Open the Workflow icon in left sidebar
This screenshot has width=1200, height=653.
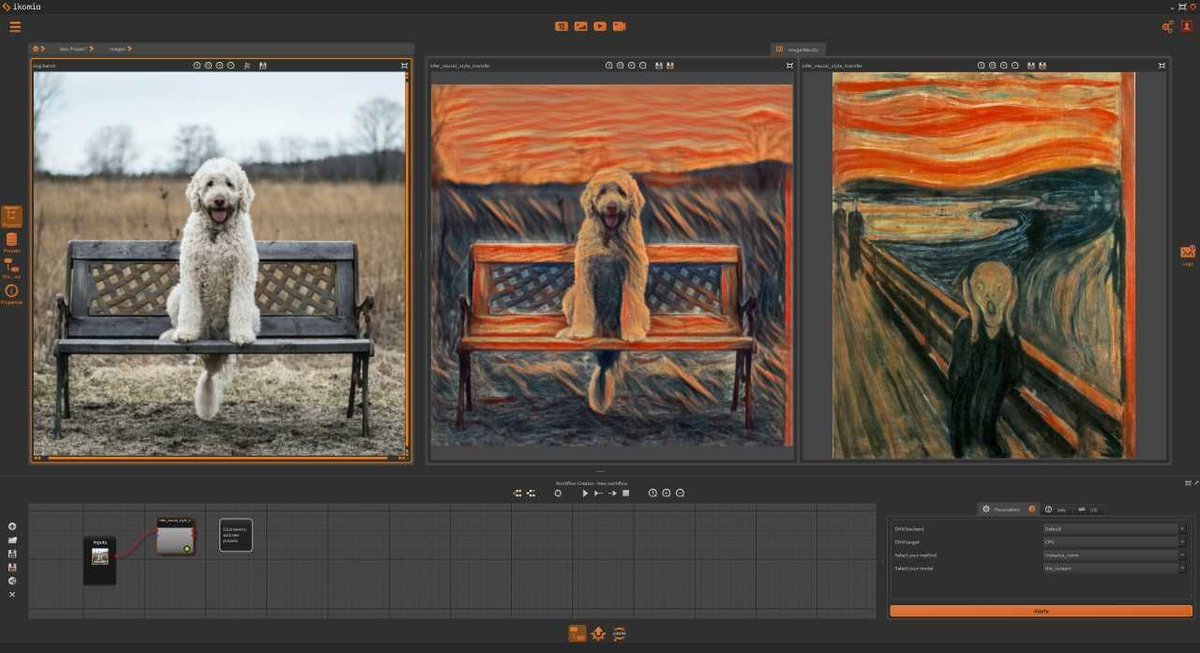pyautogui.click(x=13, y=264)
